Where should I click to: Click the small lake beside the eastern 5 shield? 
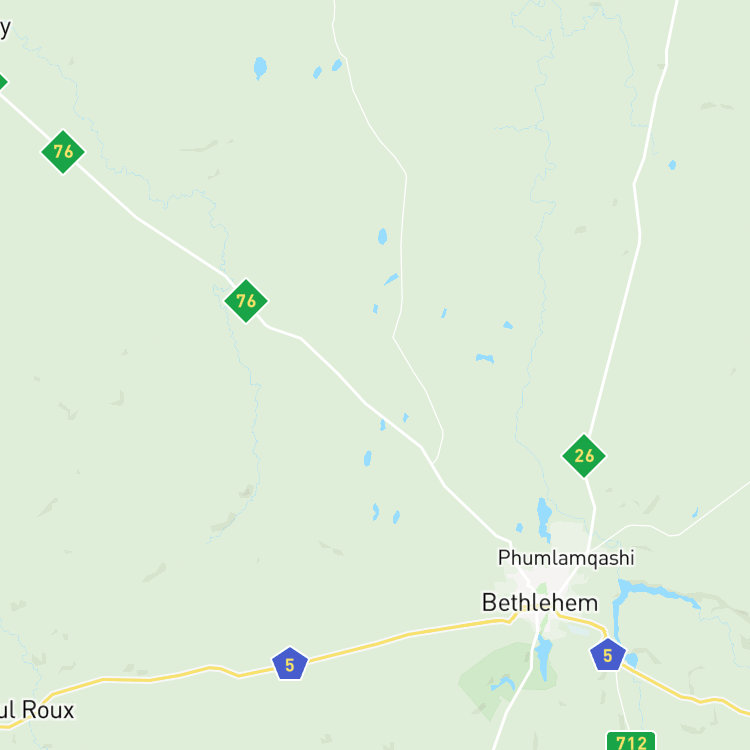pos(631,660)
